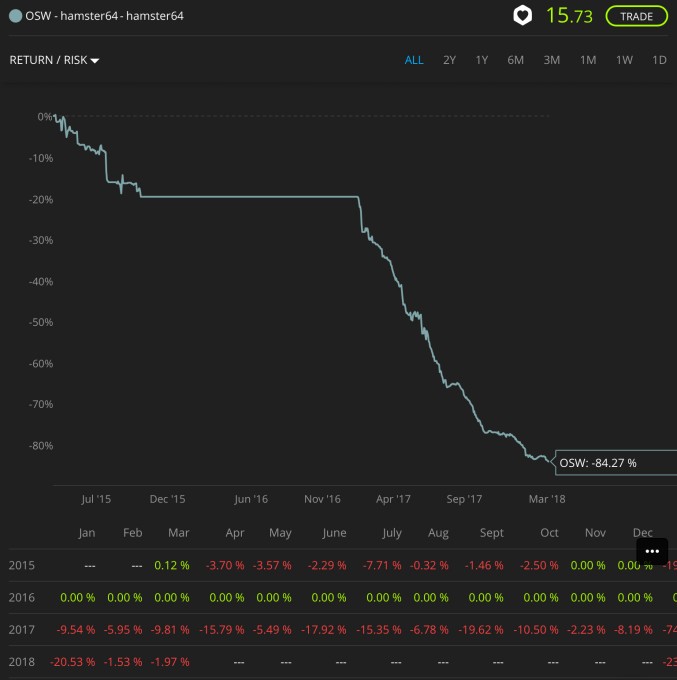This screenshot has width=677, height=680.
Task: Click the -17.92 % cell for June 2017
Action: click(x=324, y=630)
